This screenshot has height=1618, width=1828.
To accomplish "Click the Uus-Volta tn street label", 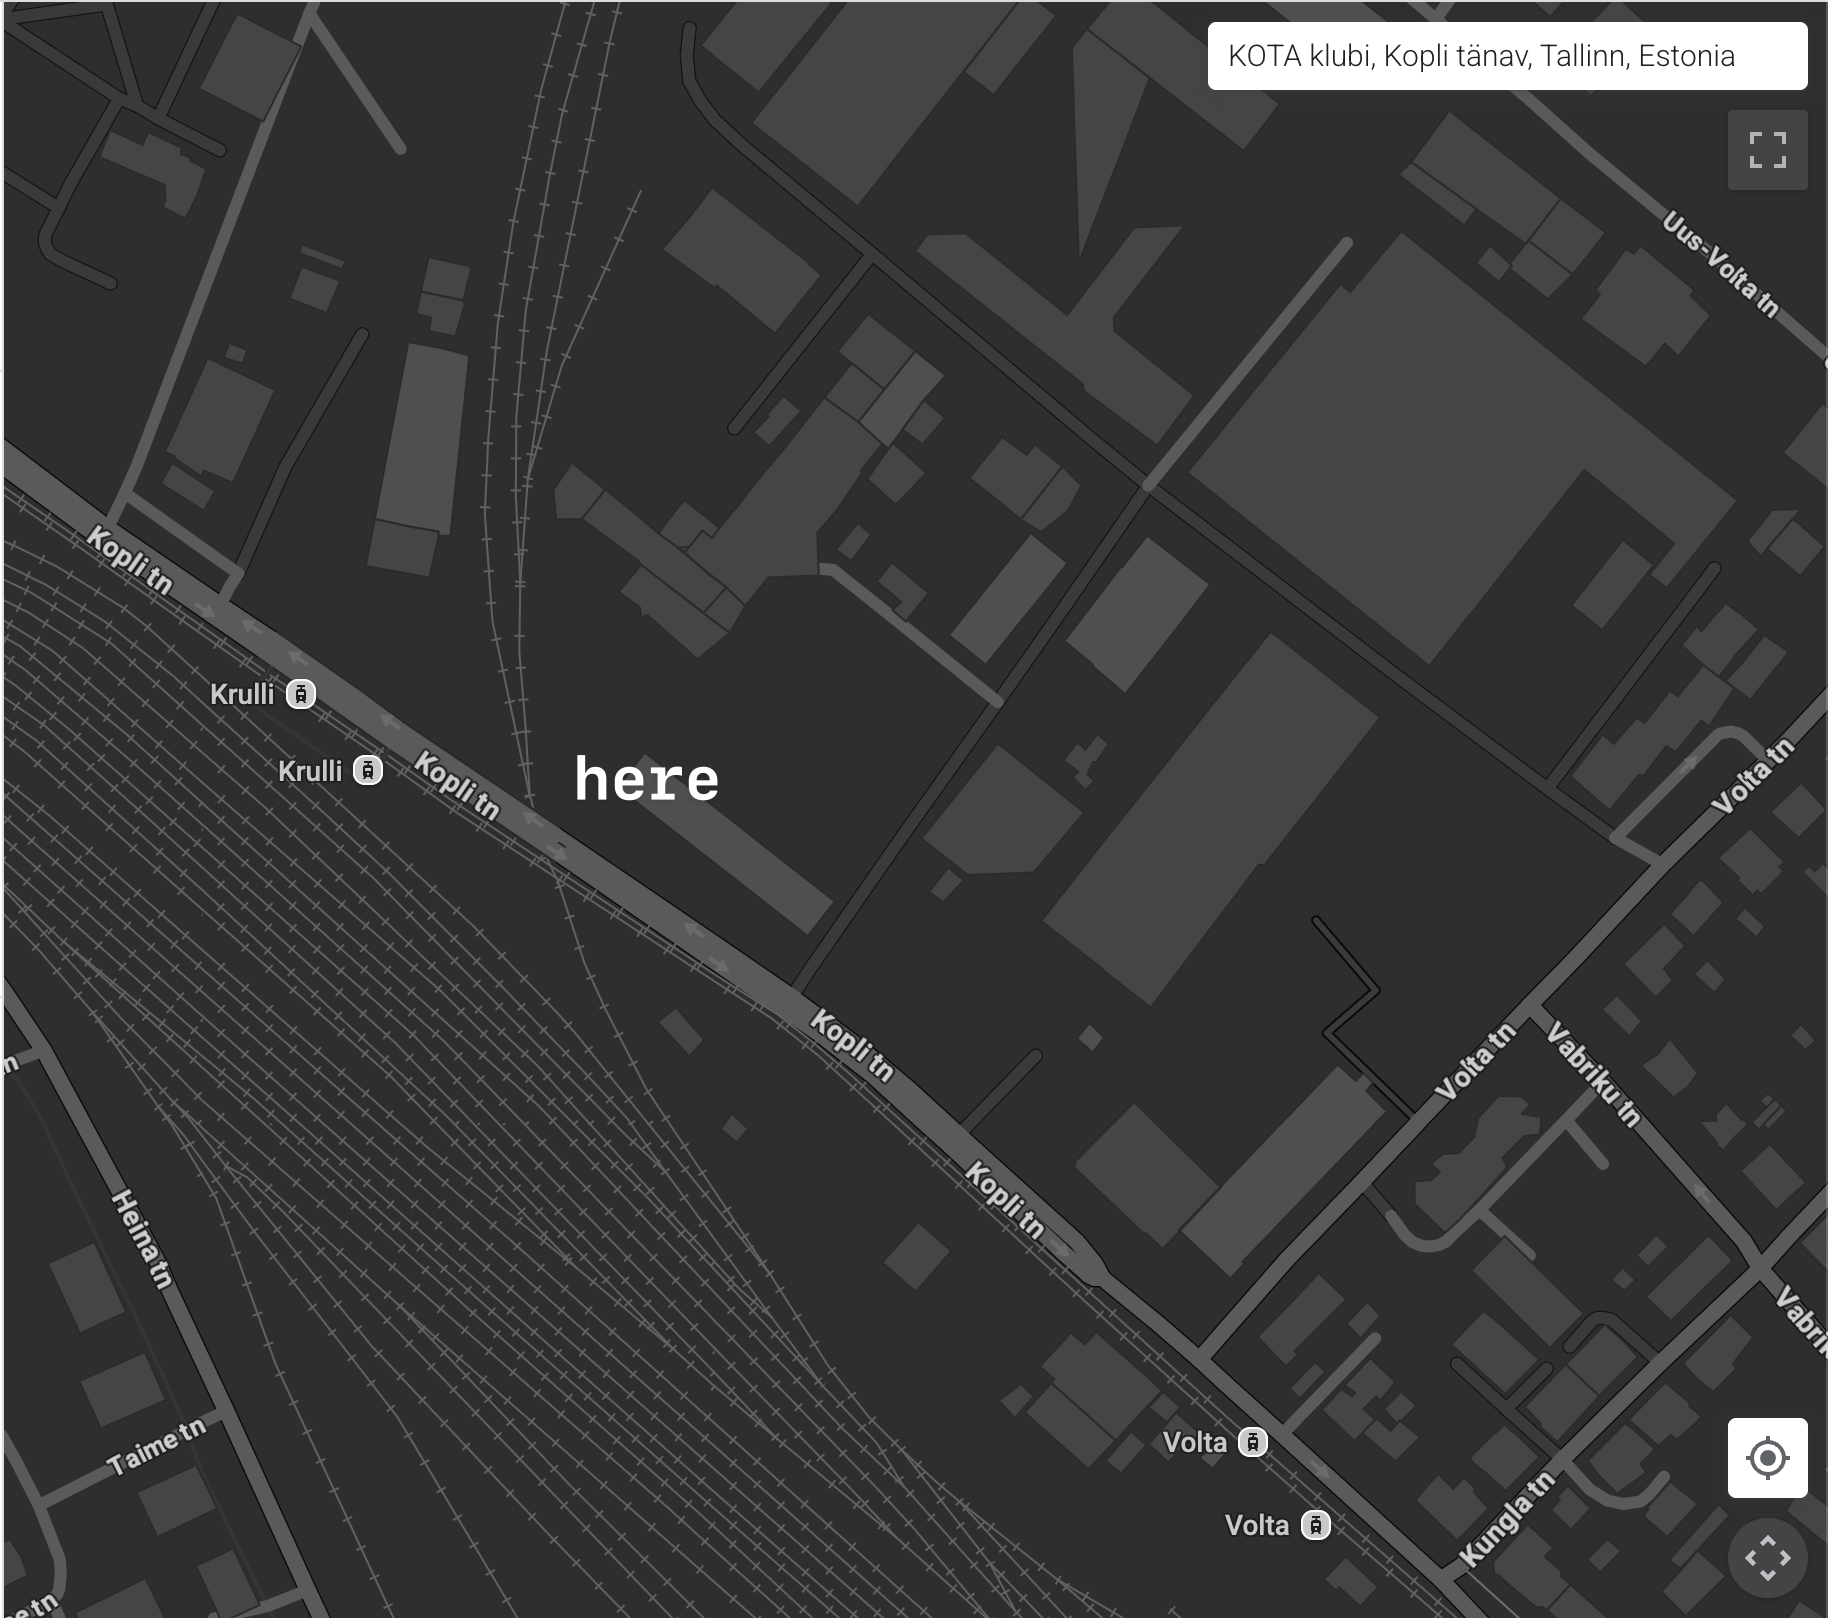I will click(1722, 265).
